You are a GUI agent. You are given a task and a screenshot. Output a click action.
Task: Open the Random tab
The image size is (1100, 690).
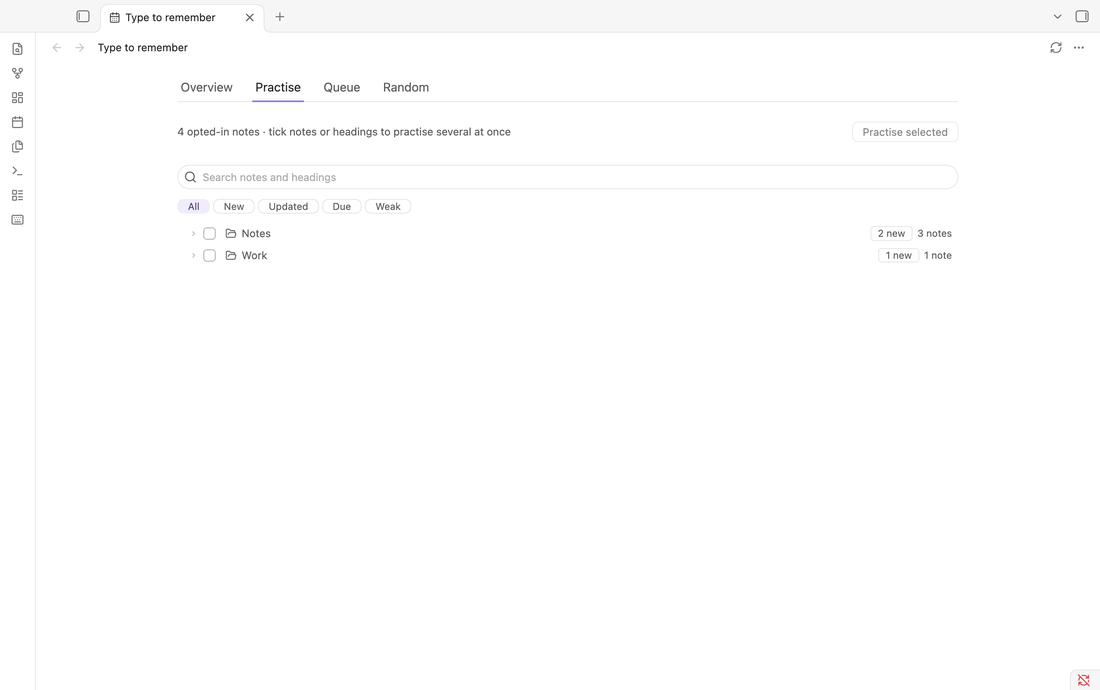(x=406, y=88)
